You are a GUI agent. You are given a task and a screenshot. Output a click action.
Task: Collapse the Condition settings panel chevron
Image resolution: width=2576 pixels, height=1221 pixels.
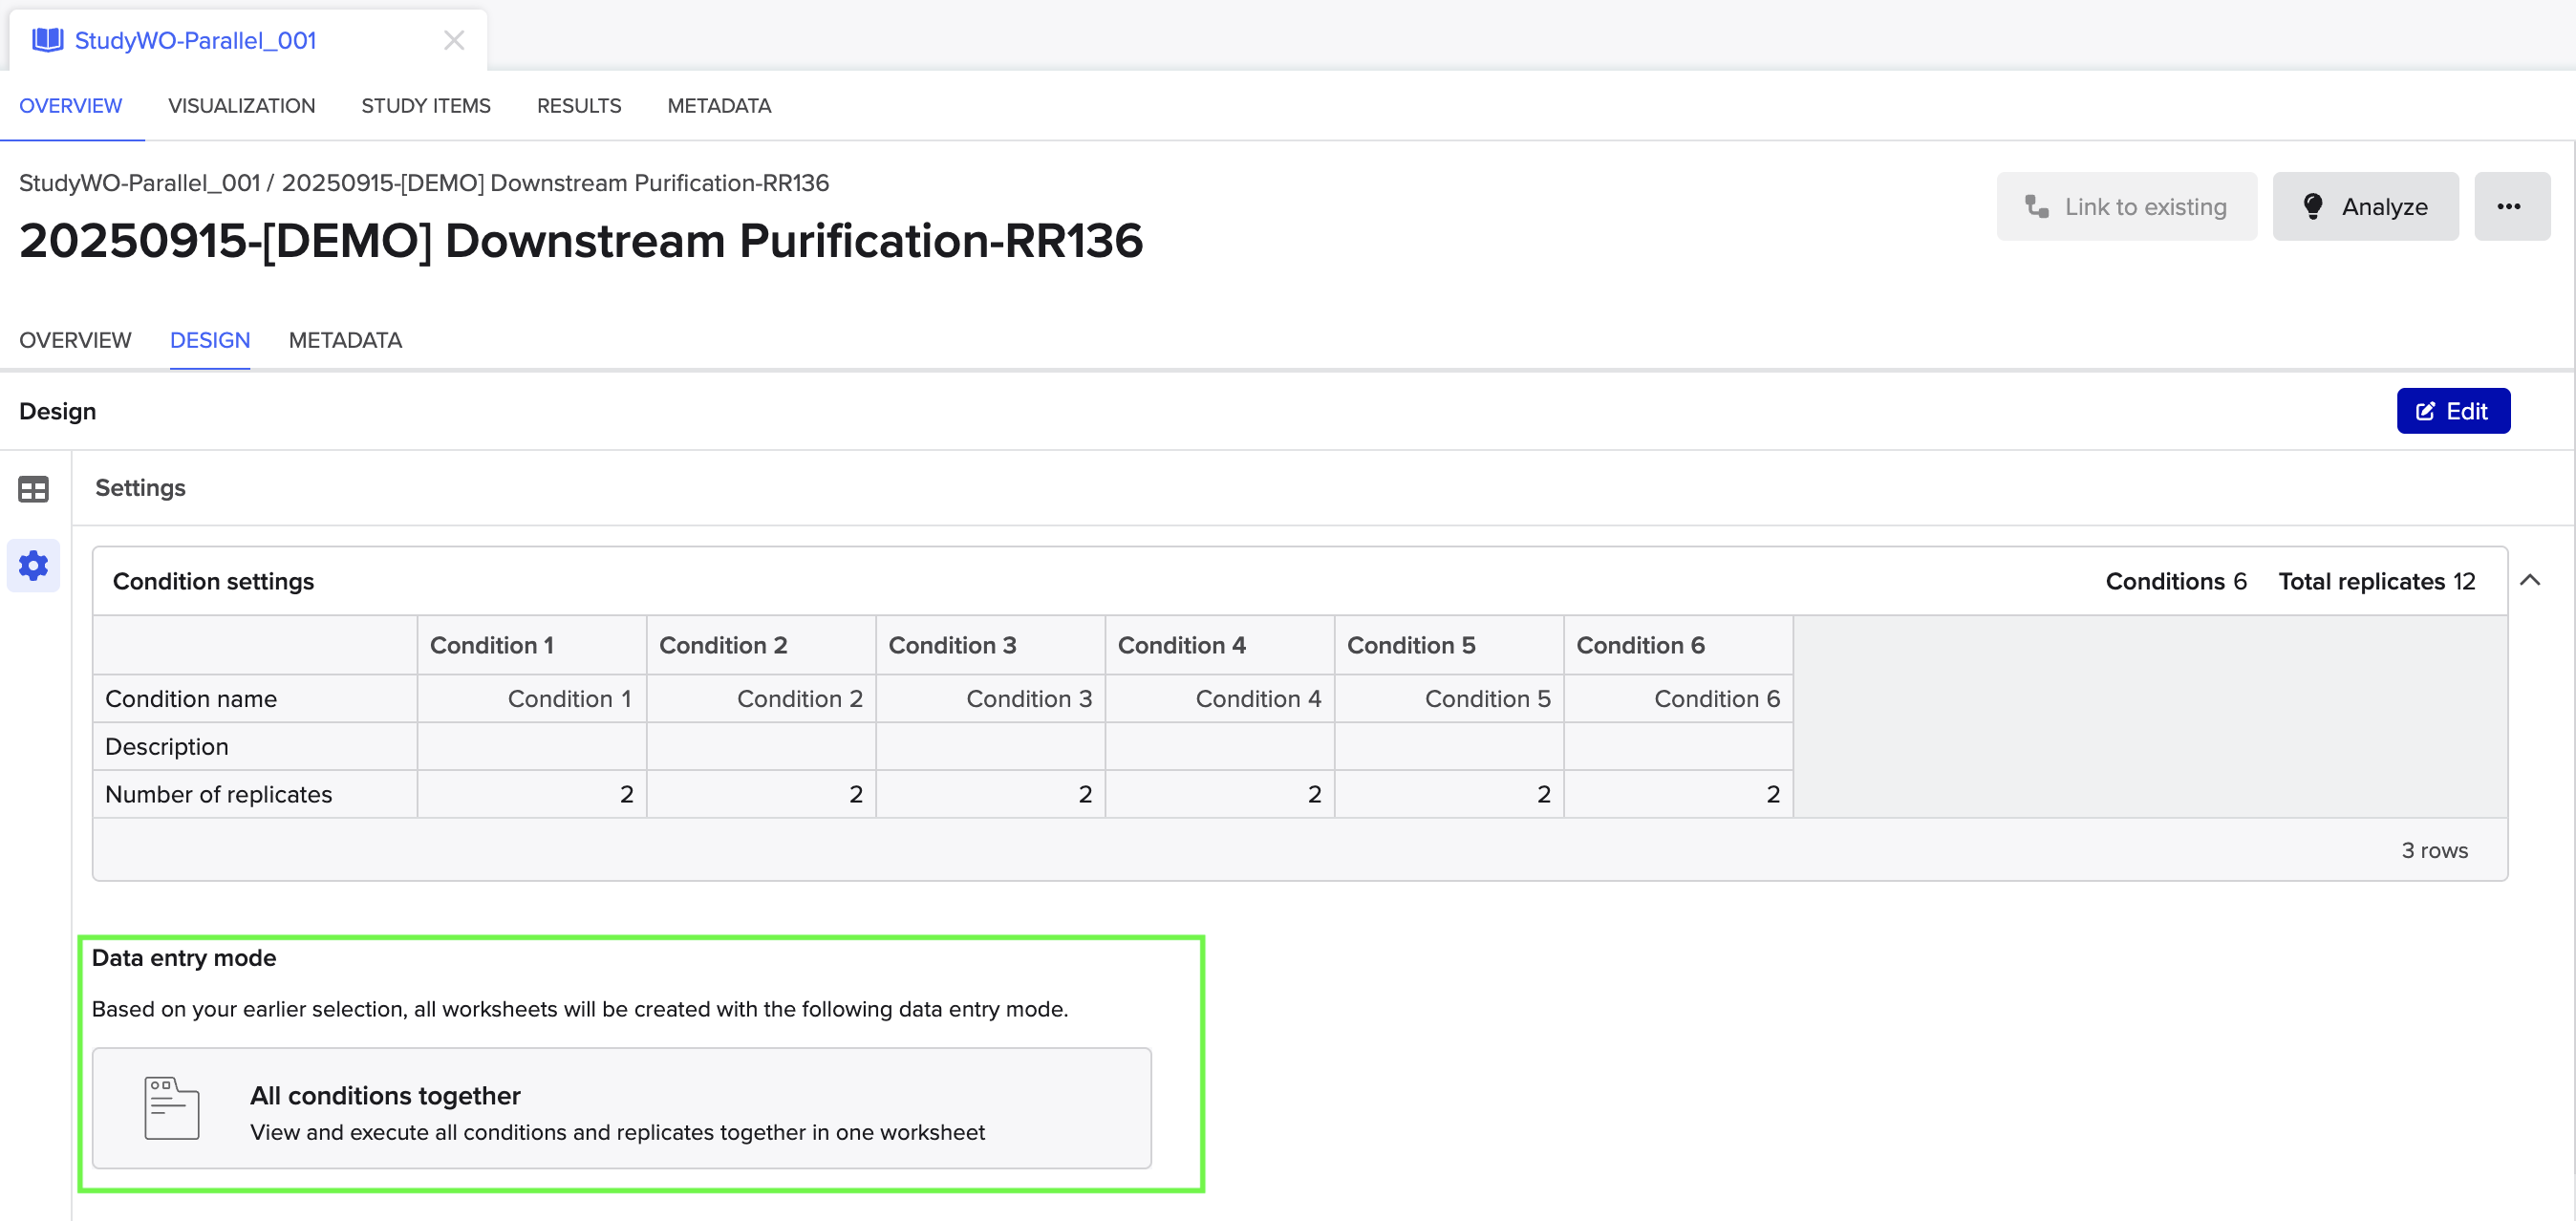tap(2530, 580)
